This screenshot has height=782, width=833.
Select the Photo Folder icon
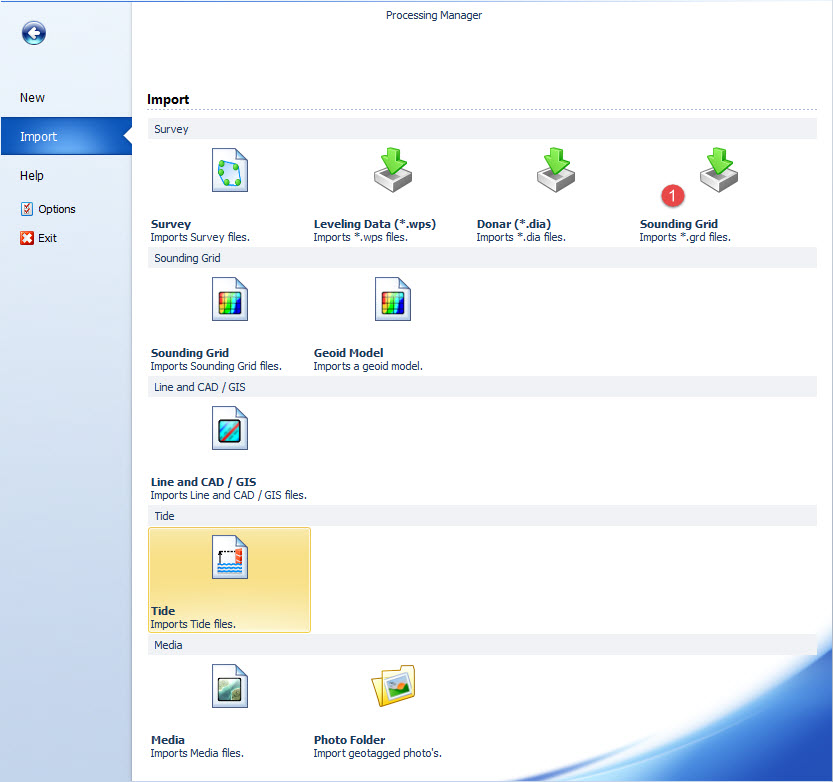392,687
